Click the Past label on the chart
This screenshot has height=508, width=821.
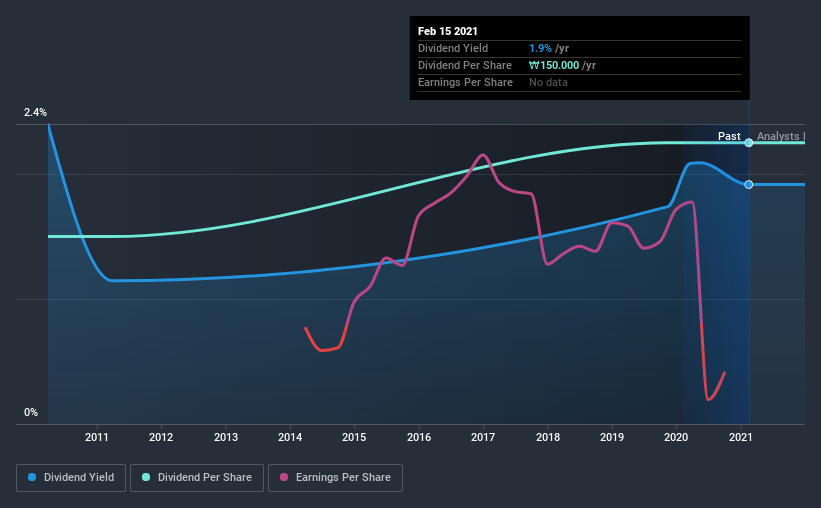tap(729, 136)
